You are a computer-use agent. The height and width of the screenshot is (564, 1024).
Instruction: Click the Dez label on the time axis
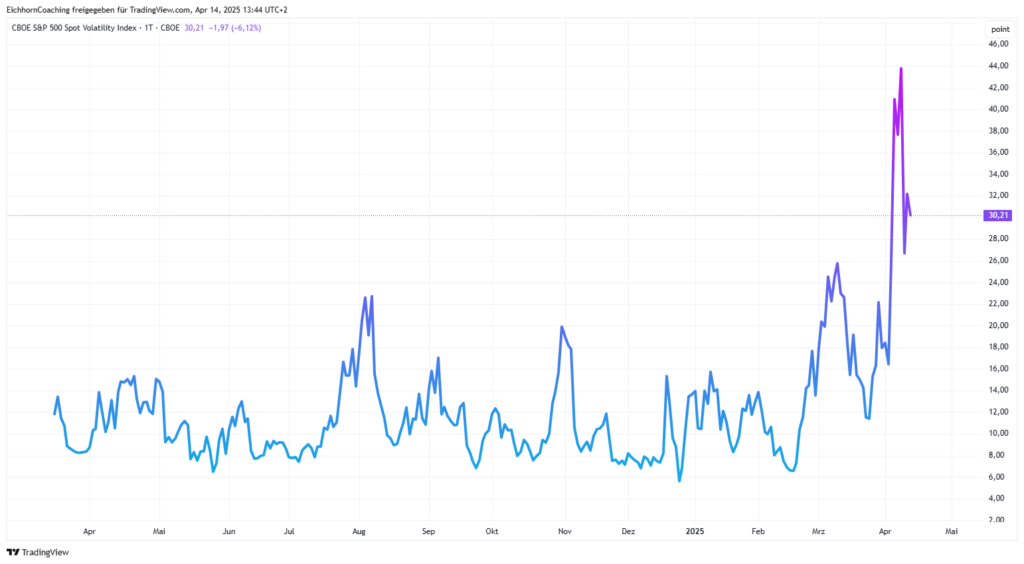628,531
